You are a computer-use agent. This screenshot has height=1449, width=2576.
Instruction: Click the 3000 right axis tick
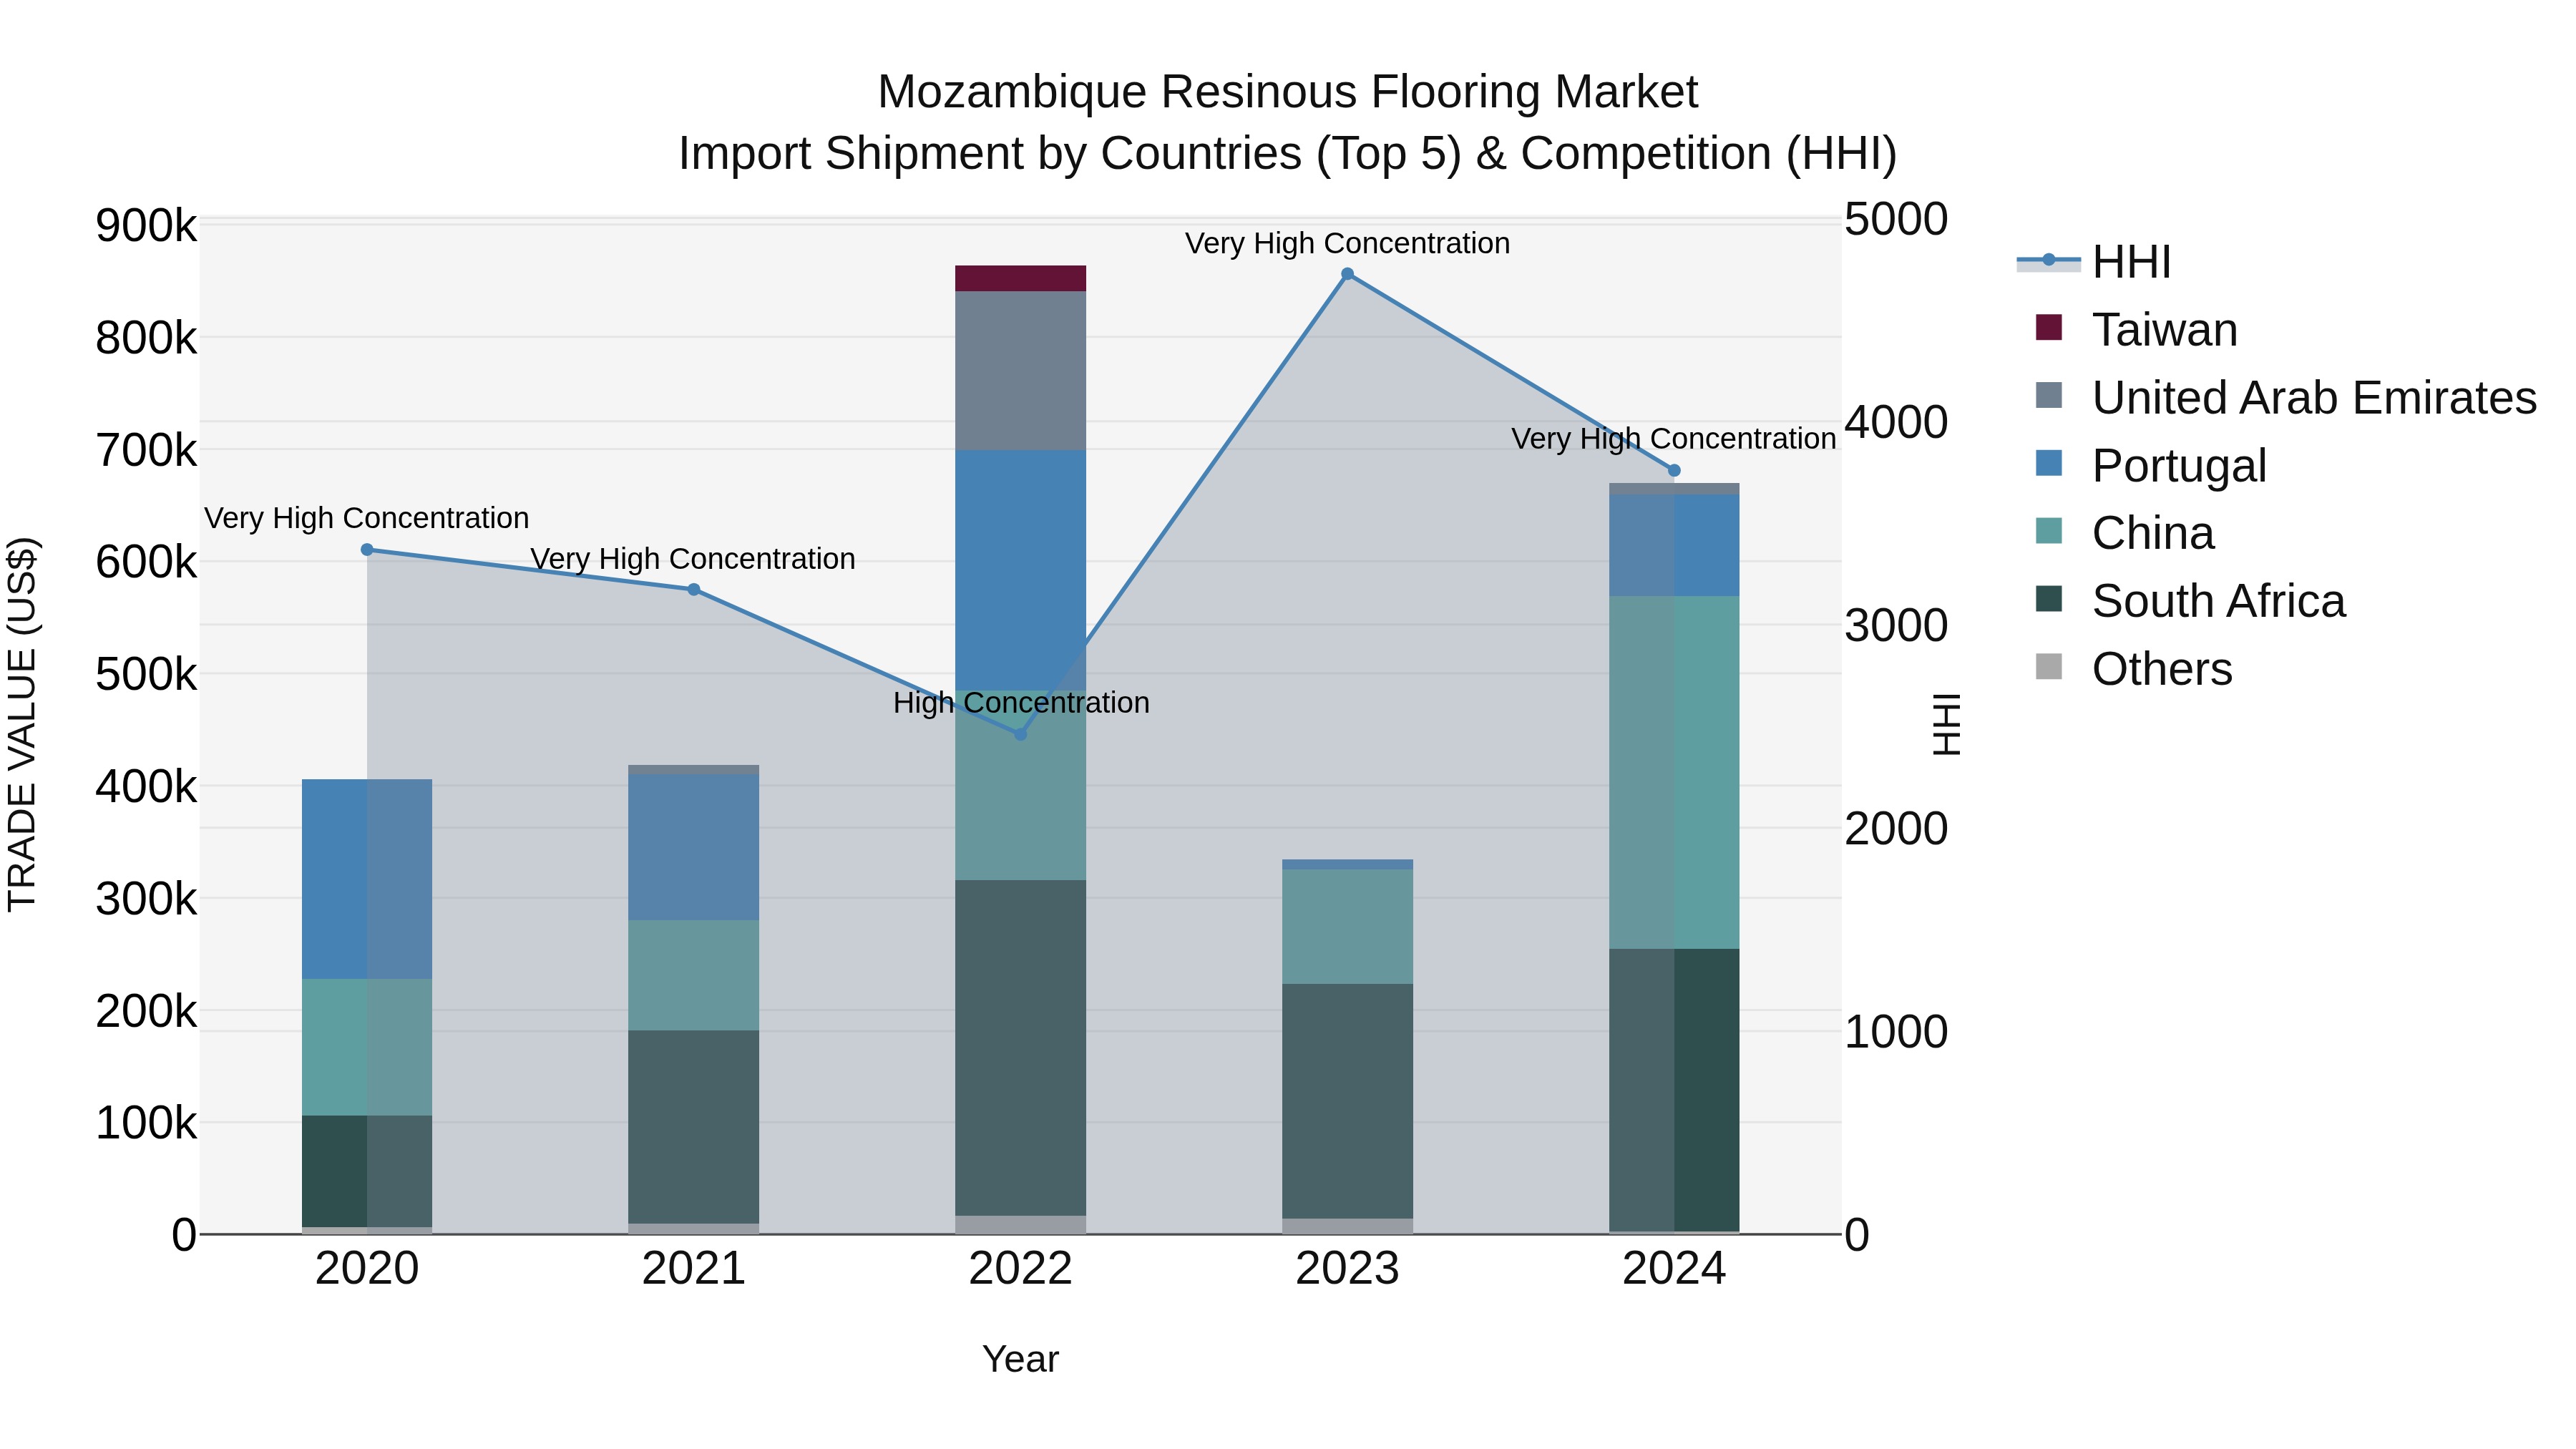[x=1896, y=626]
